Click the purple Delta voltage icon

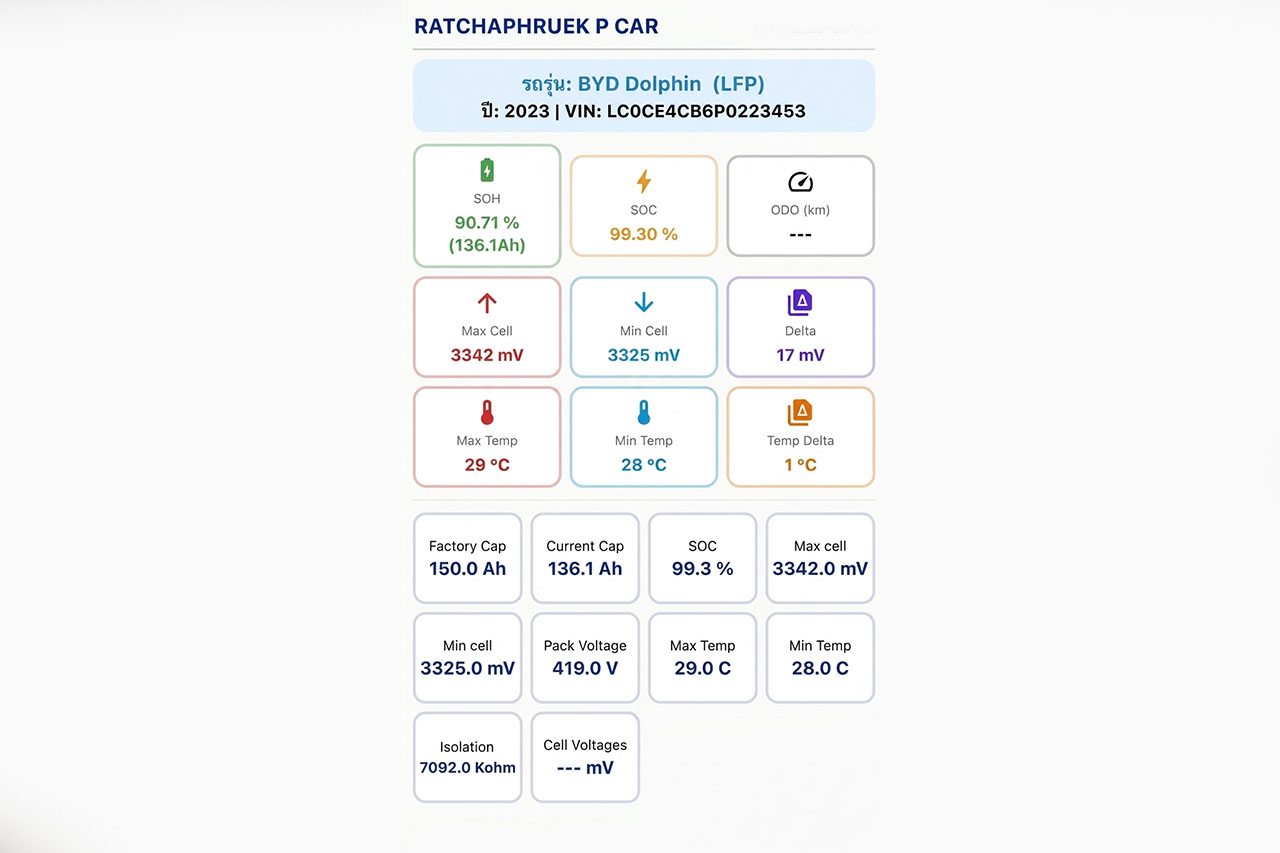pyautogui.click(x=800, y=303)
